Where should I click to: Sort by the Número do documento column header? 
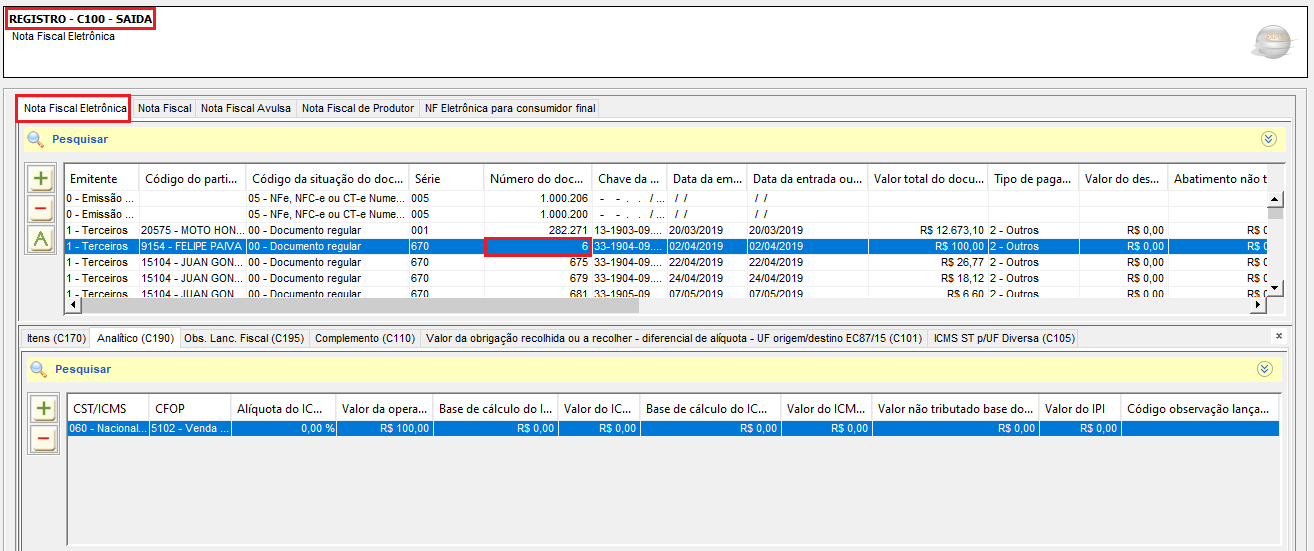click(x=538, y=178)
